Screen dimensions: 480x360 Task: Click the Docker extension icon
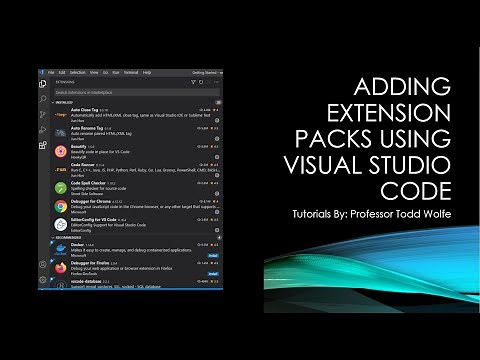[x=61, y=250]
